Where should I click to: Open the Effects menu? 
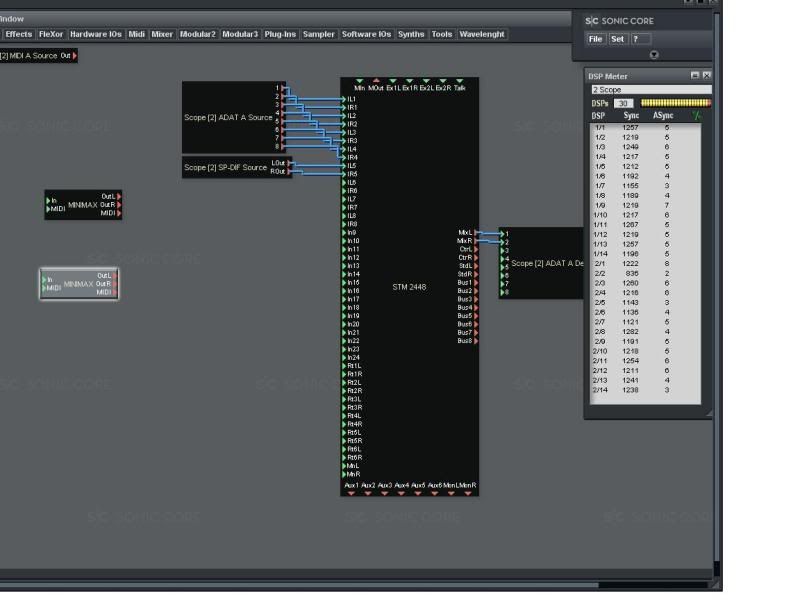[19, 34]
